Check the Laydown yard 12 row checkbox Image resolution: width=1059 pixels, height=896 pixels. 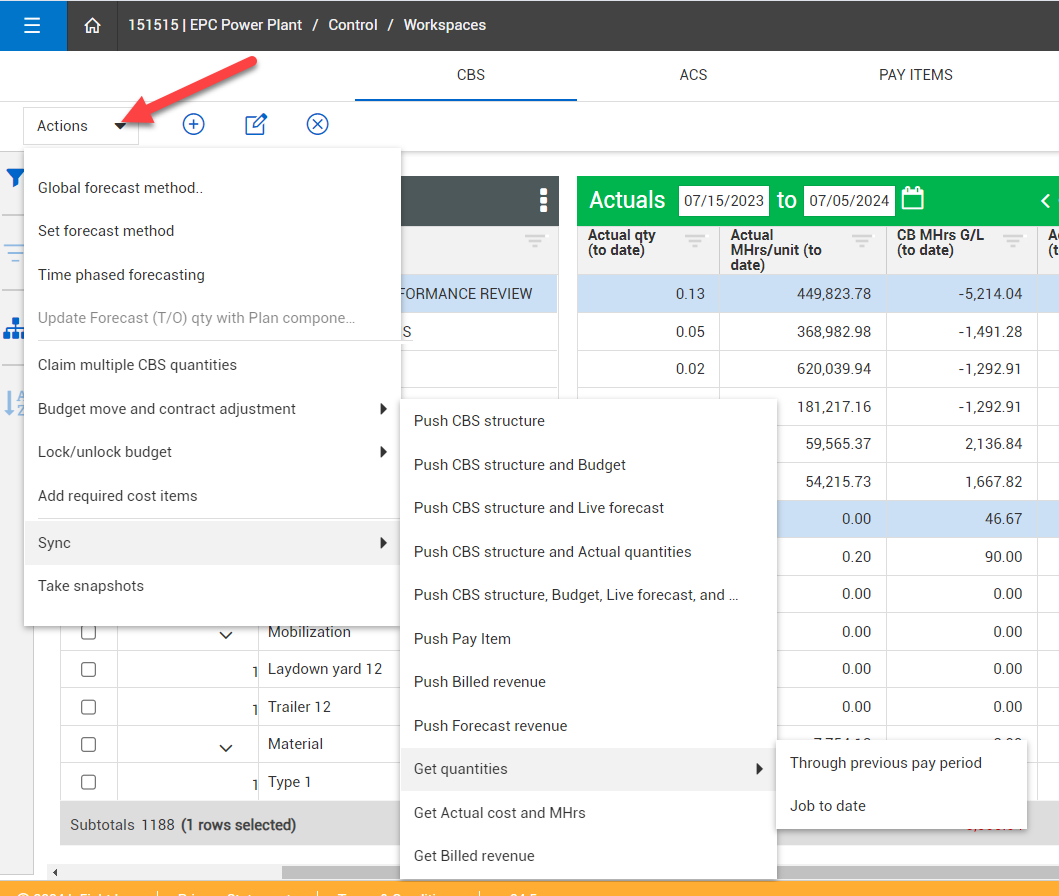[88, 669]
